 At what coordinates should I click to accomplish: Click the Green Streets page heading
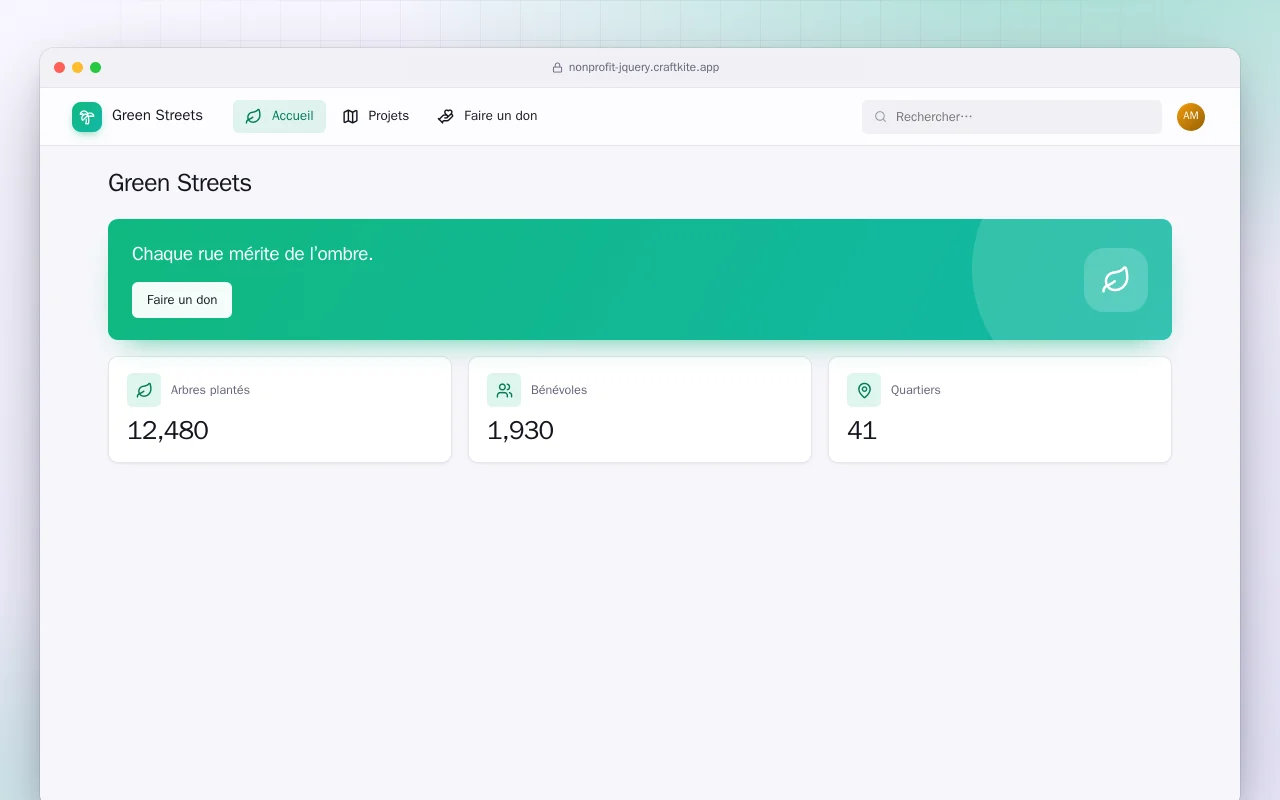180,183
